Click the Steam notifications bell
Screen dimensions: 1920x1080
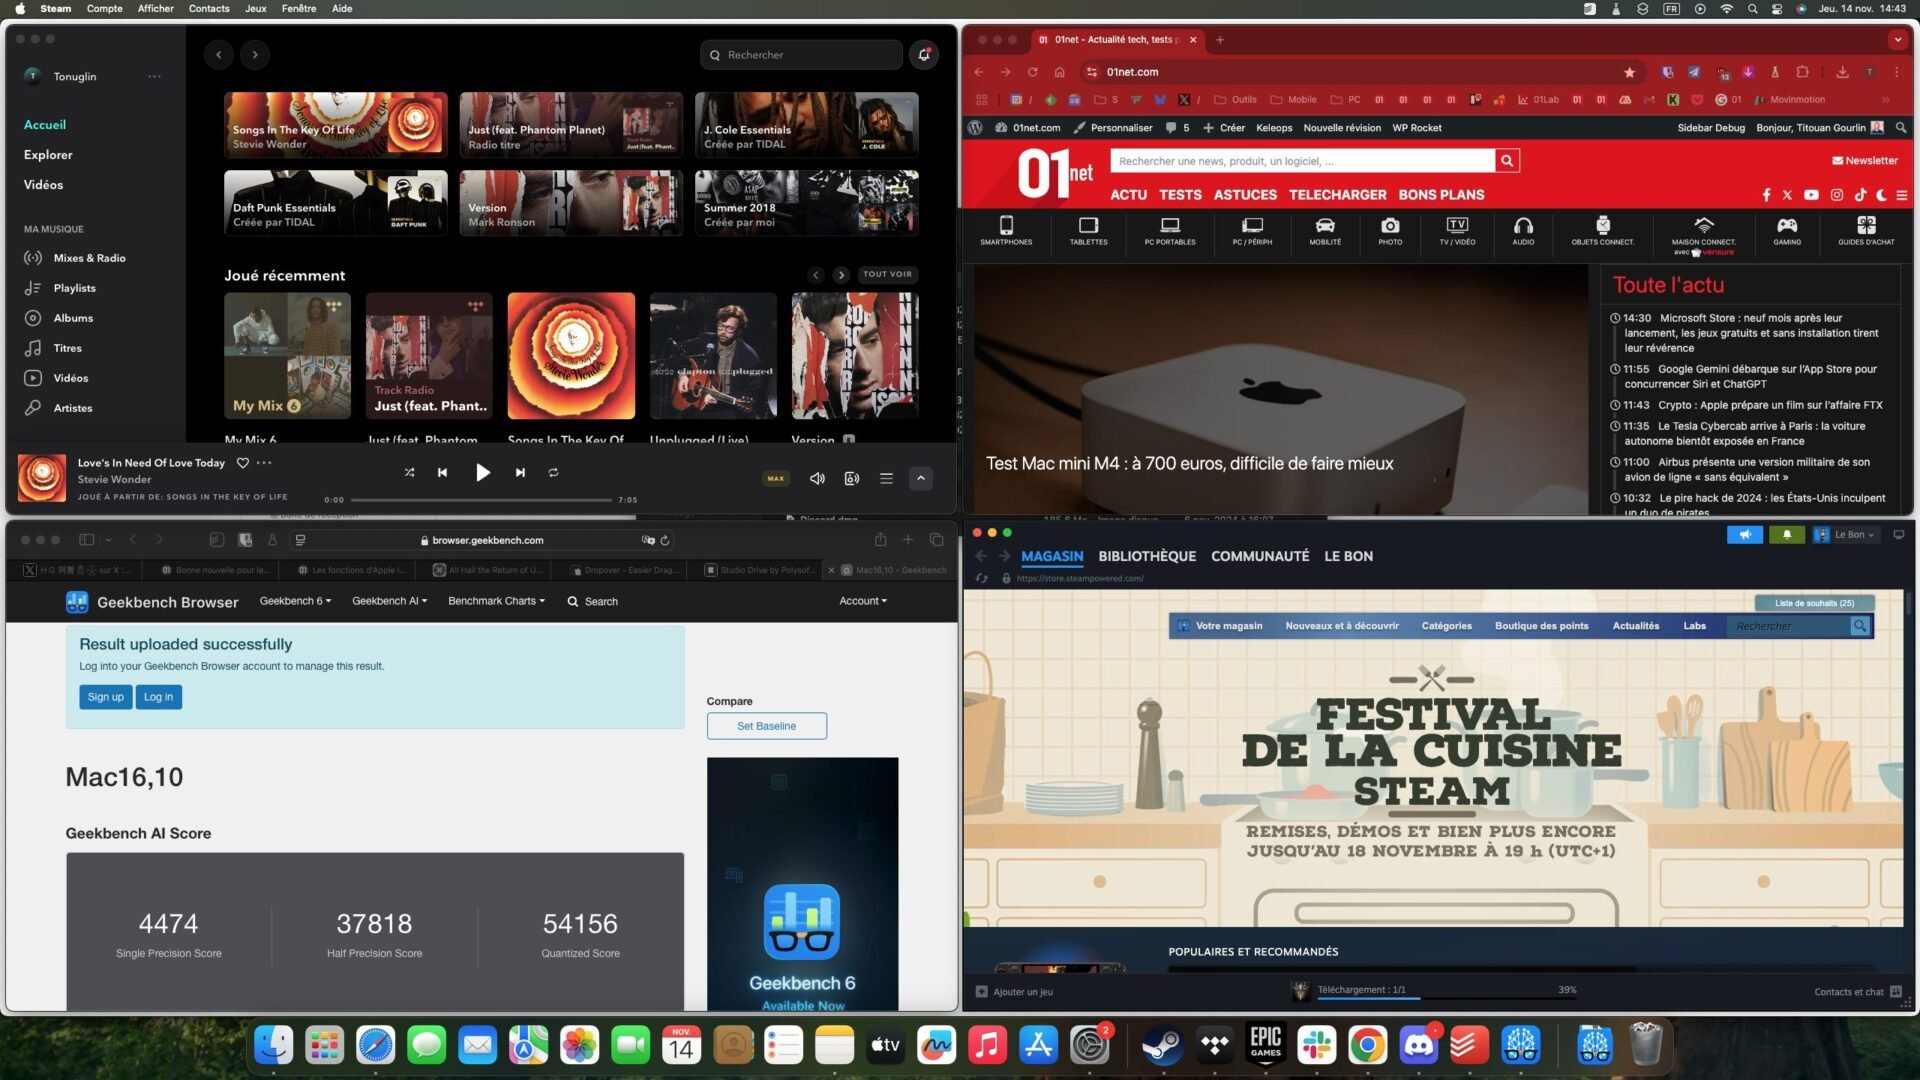click(x=1787, y=535)
